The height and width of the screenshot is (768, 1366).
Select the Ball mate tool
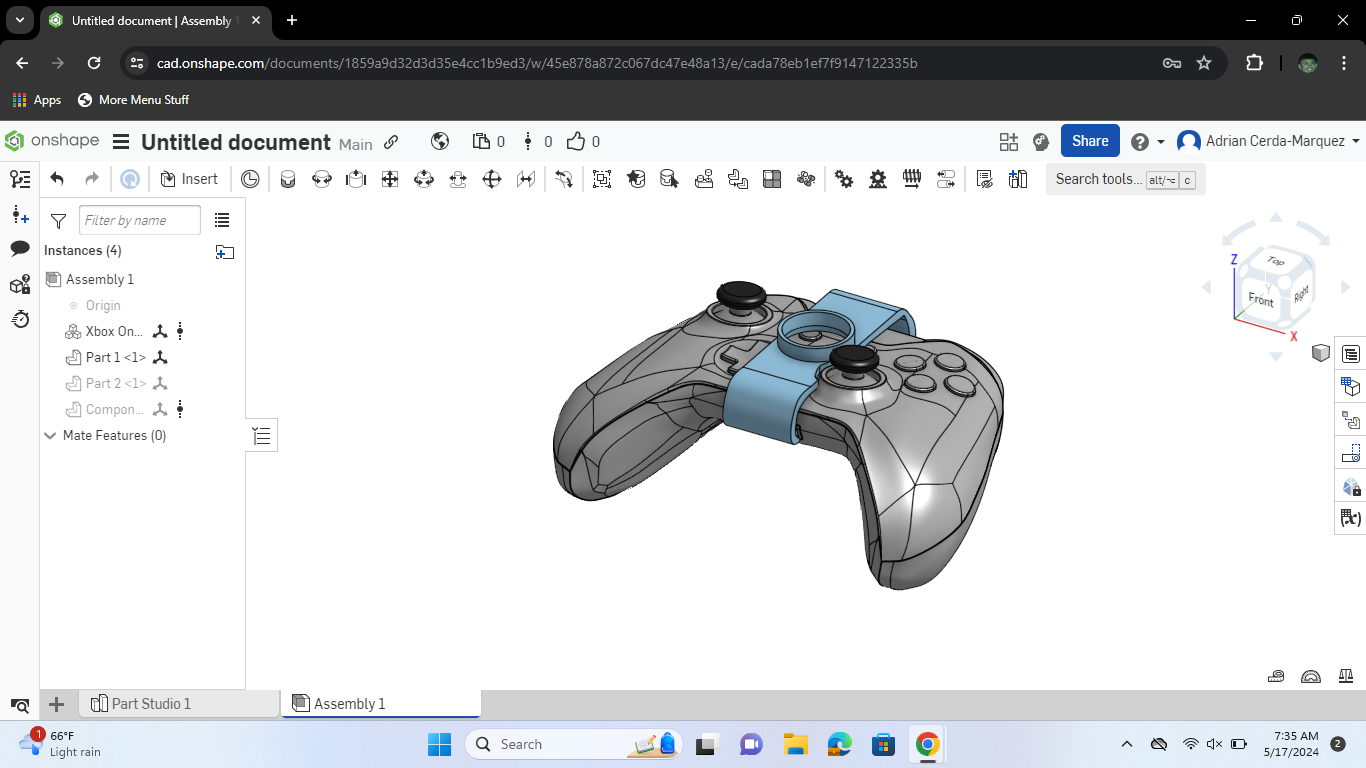pos(492,179)
